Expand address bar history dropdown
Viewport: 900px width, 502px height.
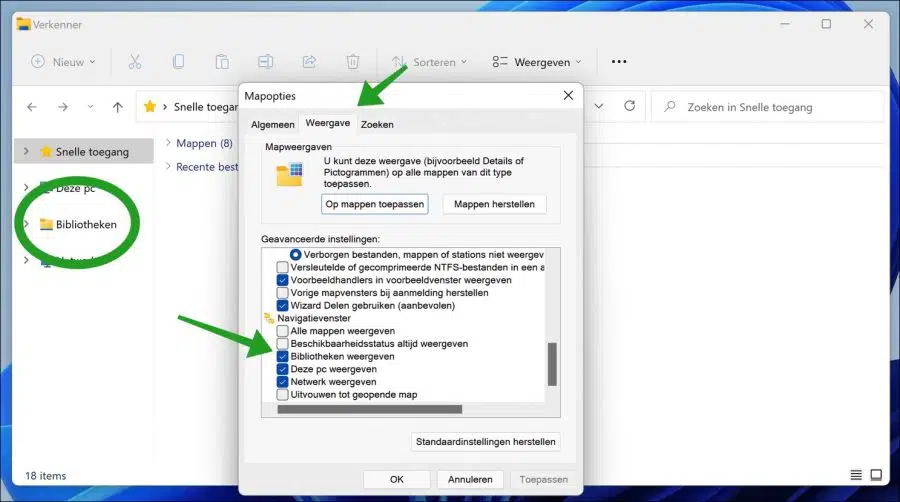(x=599, y=106)
